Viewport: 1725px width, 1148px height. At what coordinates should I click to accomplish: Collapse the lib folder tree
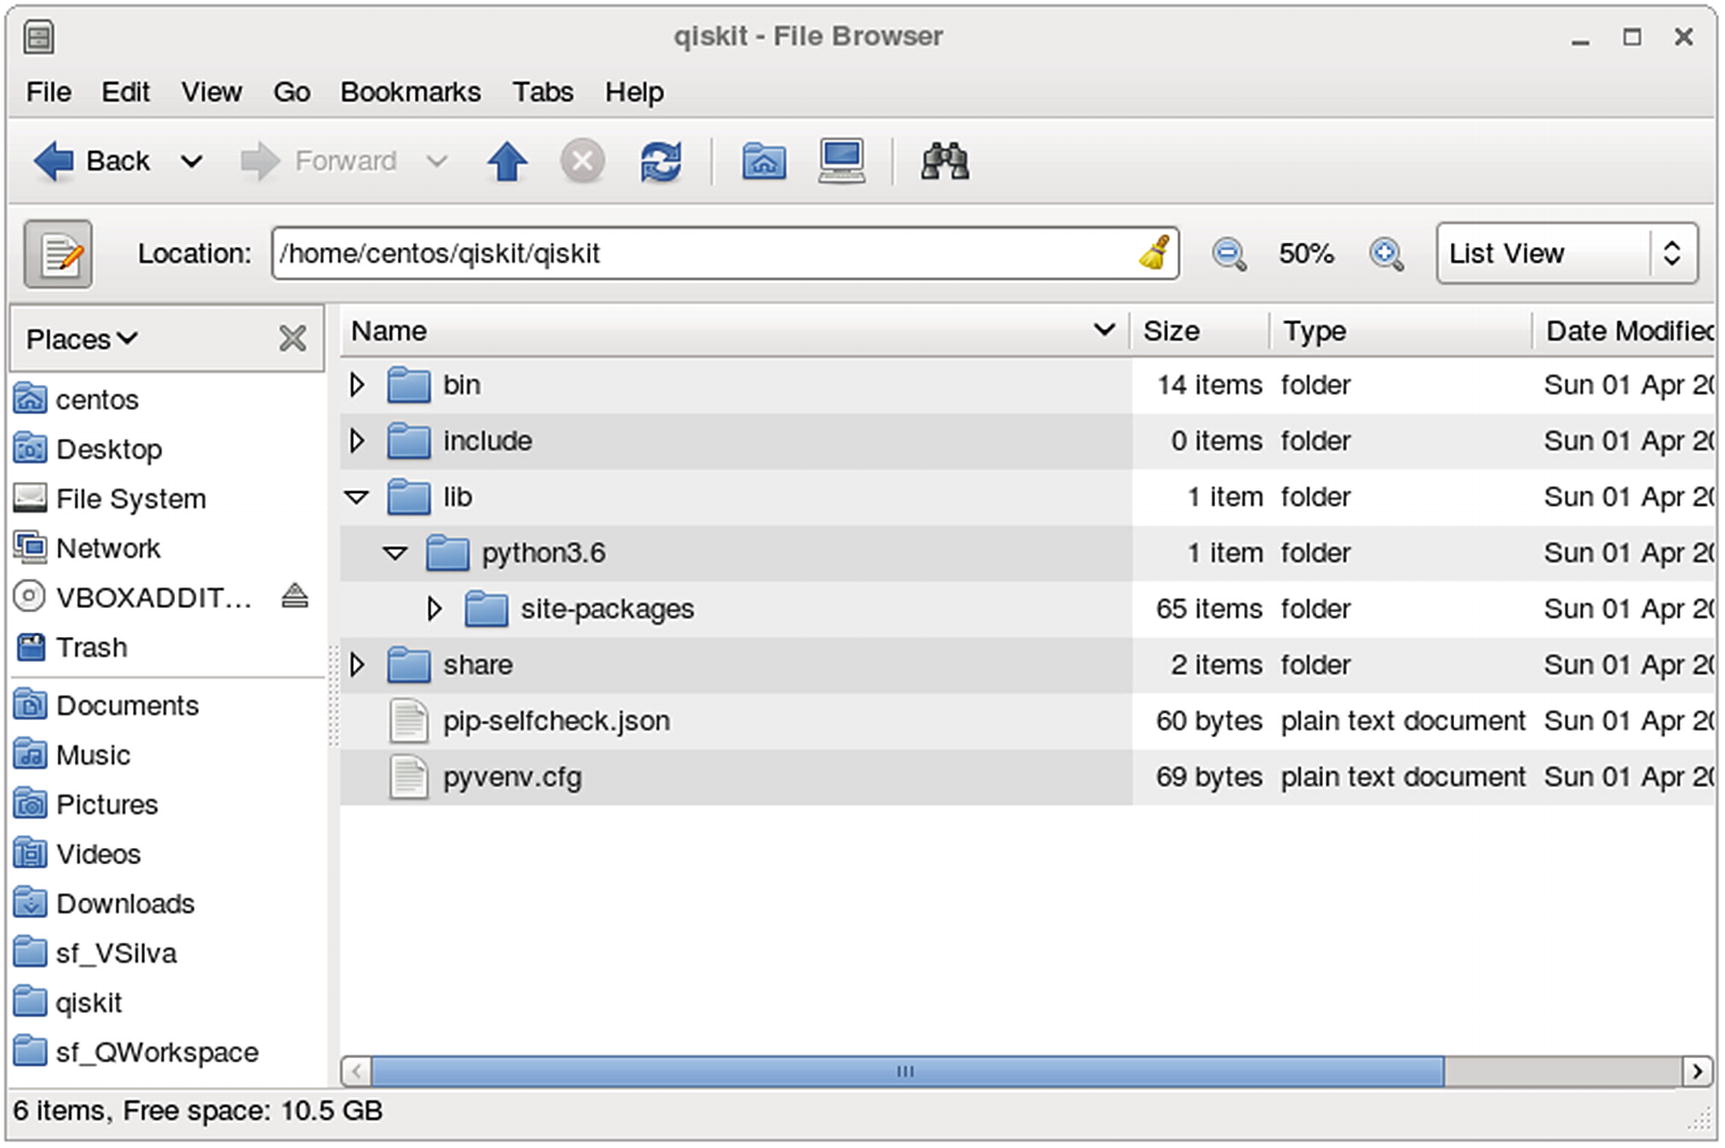click(x=357, y=497)
